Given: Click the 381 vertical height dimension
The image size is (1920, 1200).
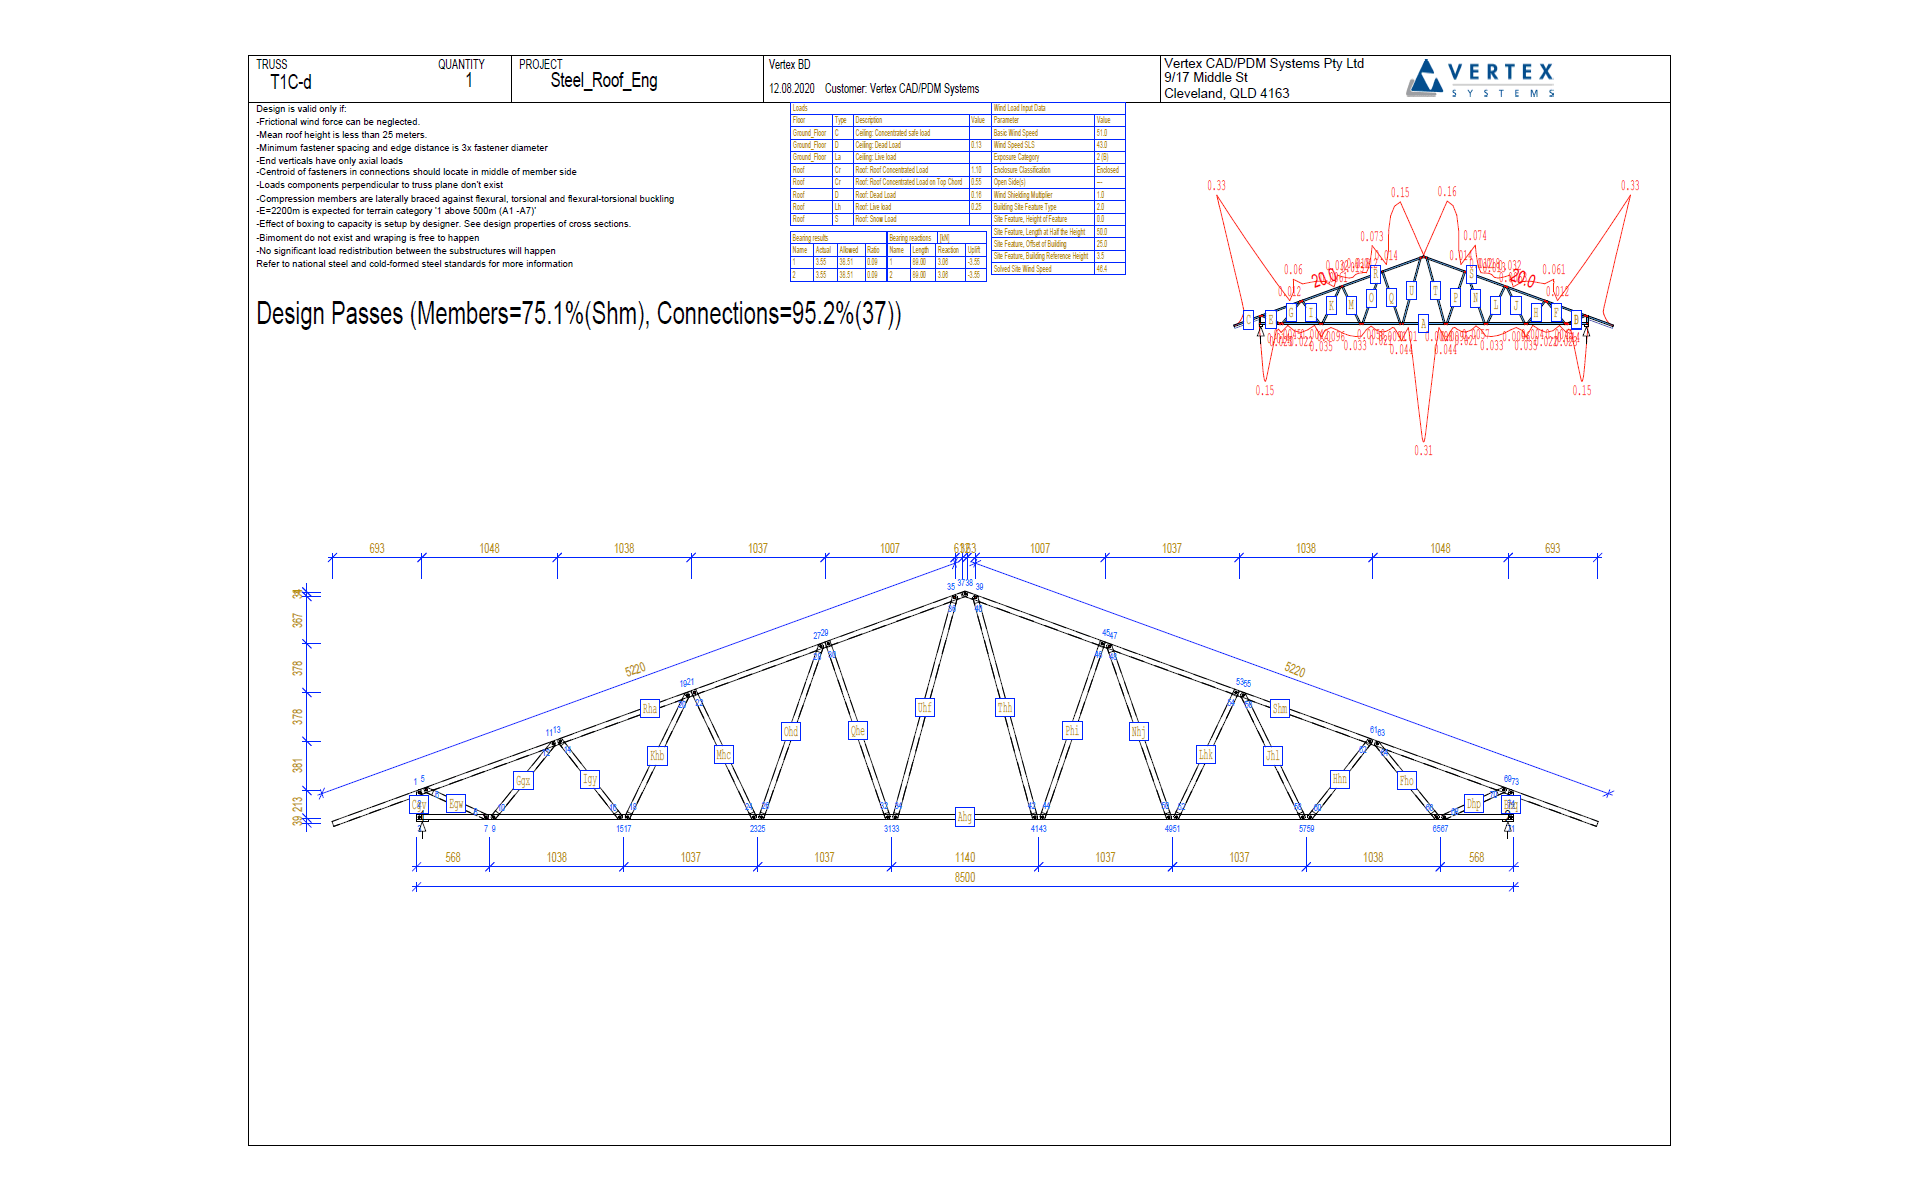Looking at the screenshot, I should tap(297, 766).
